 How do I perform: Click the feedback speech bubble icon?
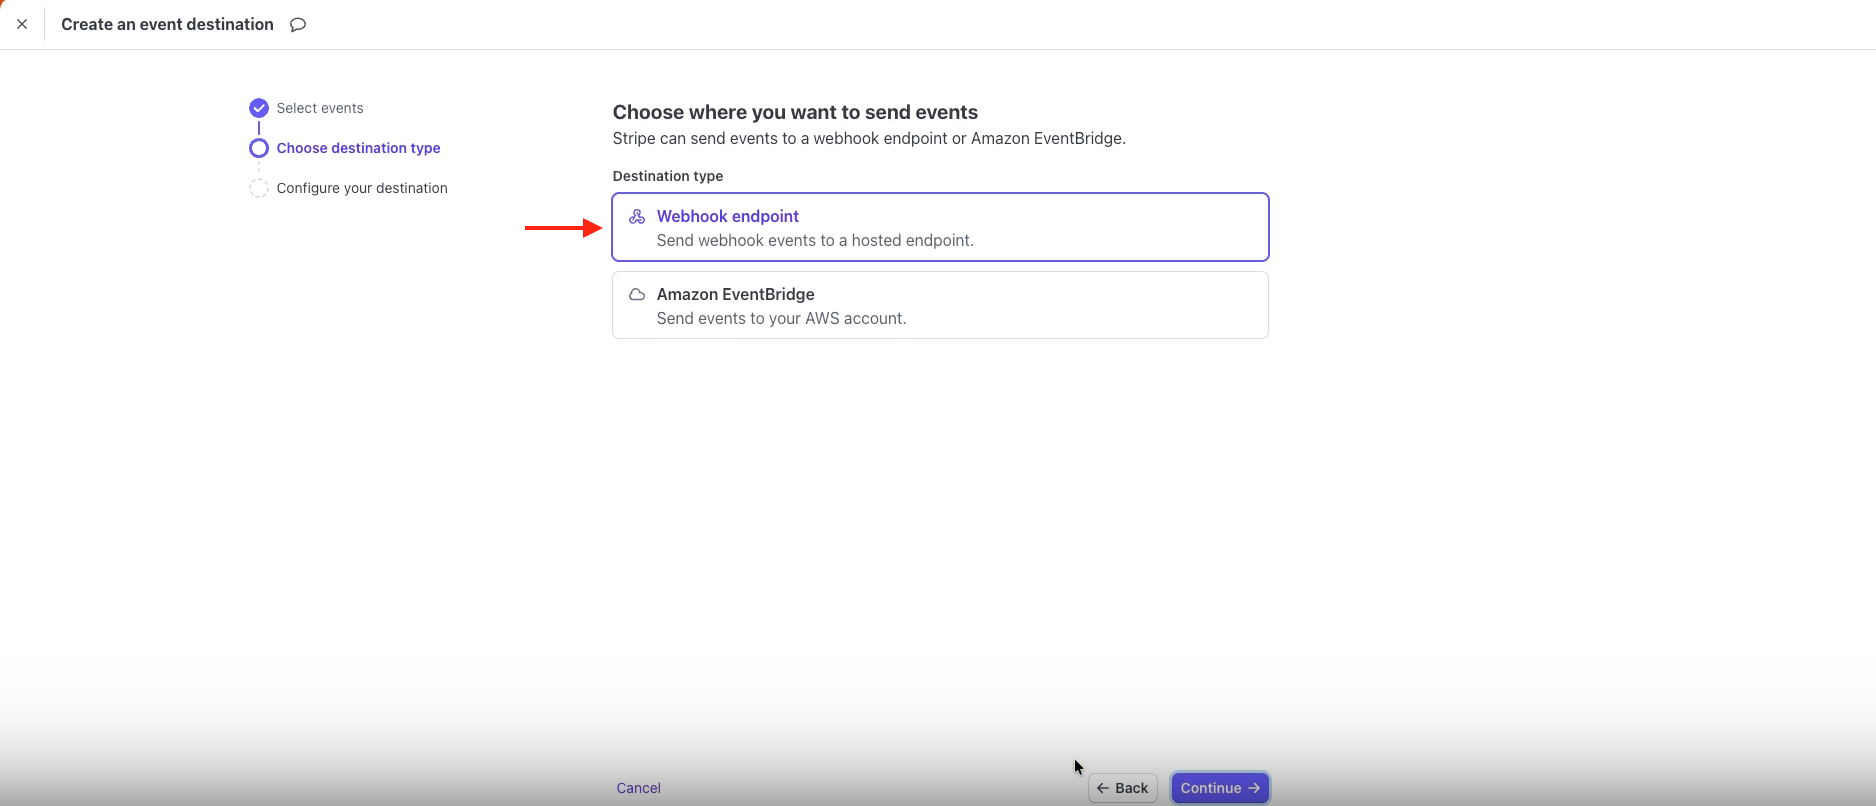(298, 25)
